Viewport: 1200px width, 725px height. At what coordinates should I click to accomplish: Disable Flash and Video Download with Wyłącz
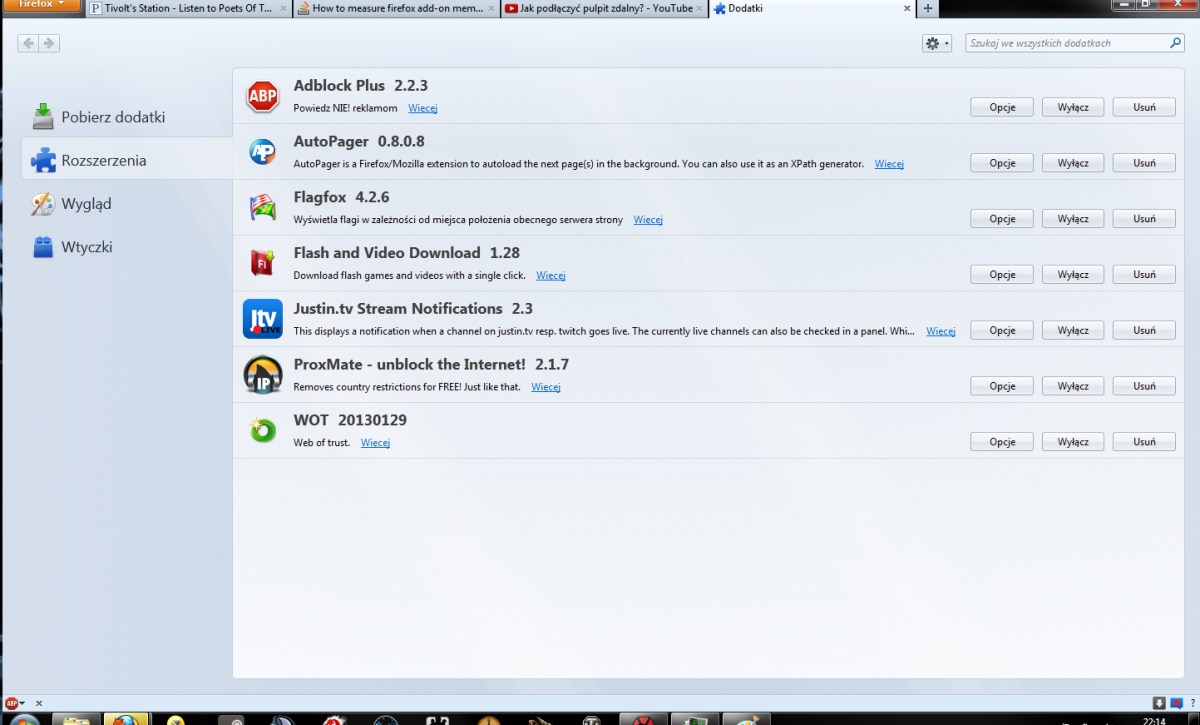(x=1073, y=275)
